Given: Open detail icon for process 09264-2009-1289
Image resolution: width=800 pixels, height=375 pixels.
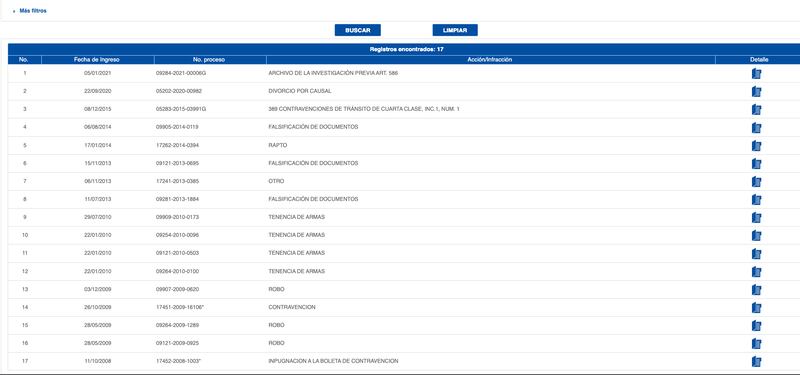Looking at the screenshot, I should [756, 326].
